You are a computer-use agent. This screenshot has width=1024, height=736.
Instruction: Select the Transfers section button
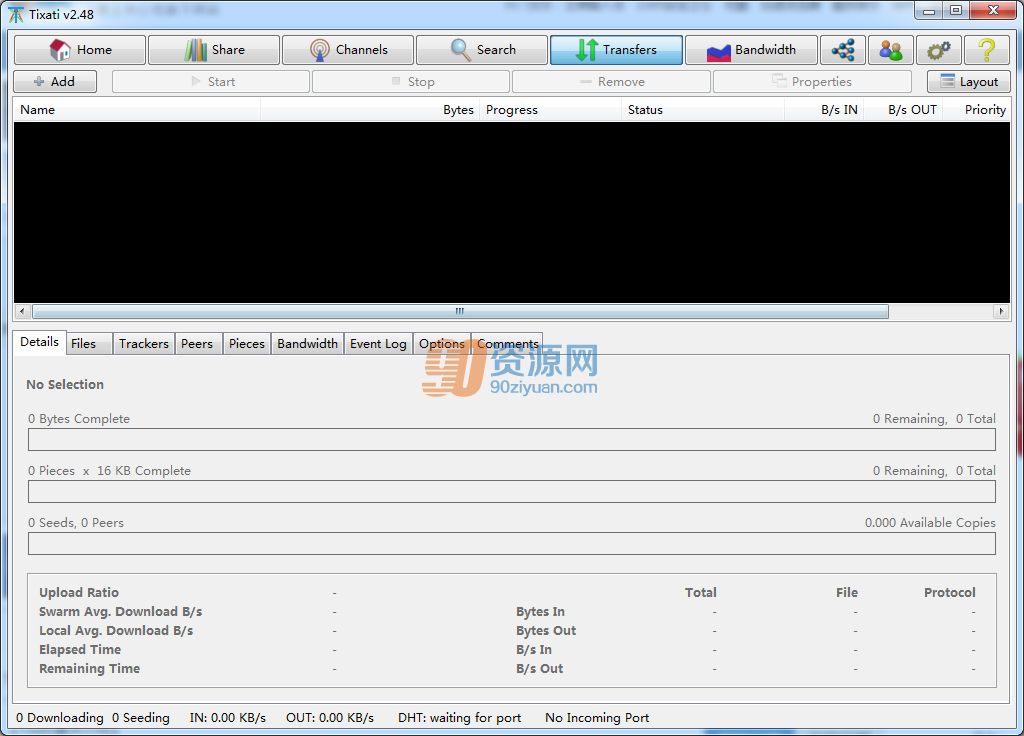click(x=616, y=50)
